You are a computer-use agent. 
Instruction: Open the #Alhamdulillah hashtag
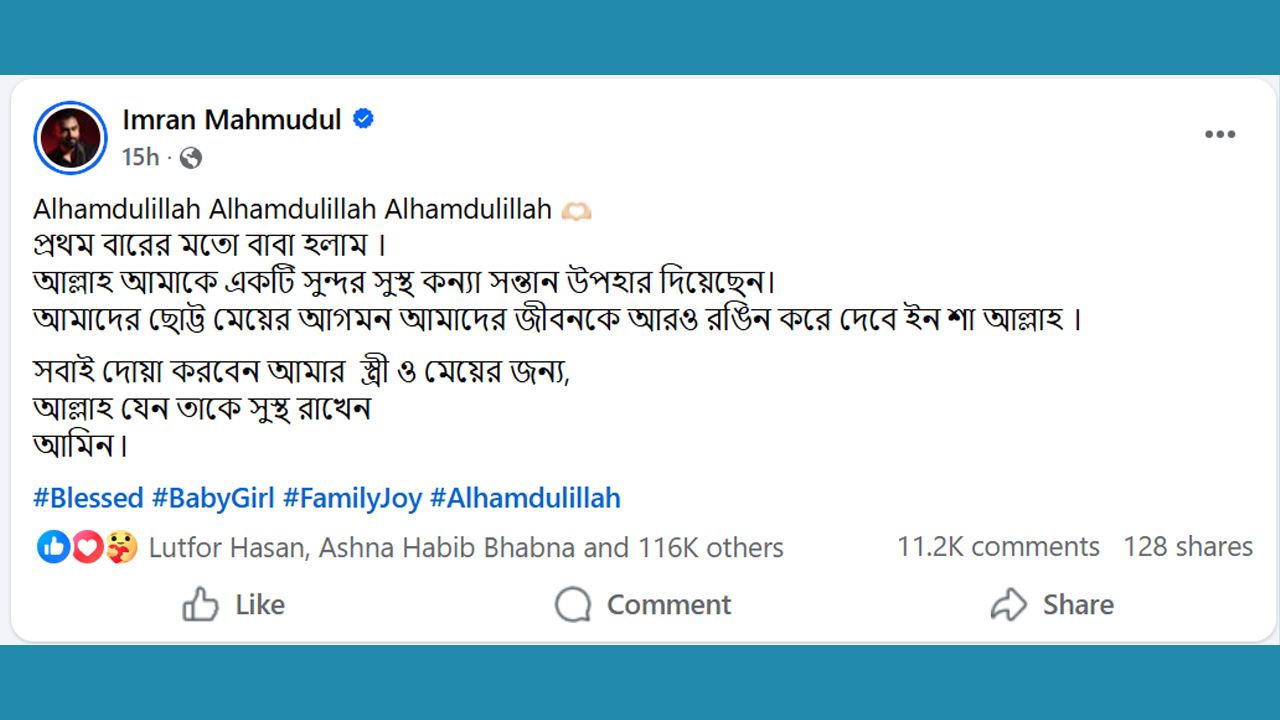[525, 498]
